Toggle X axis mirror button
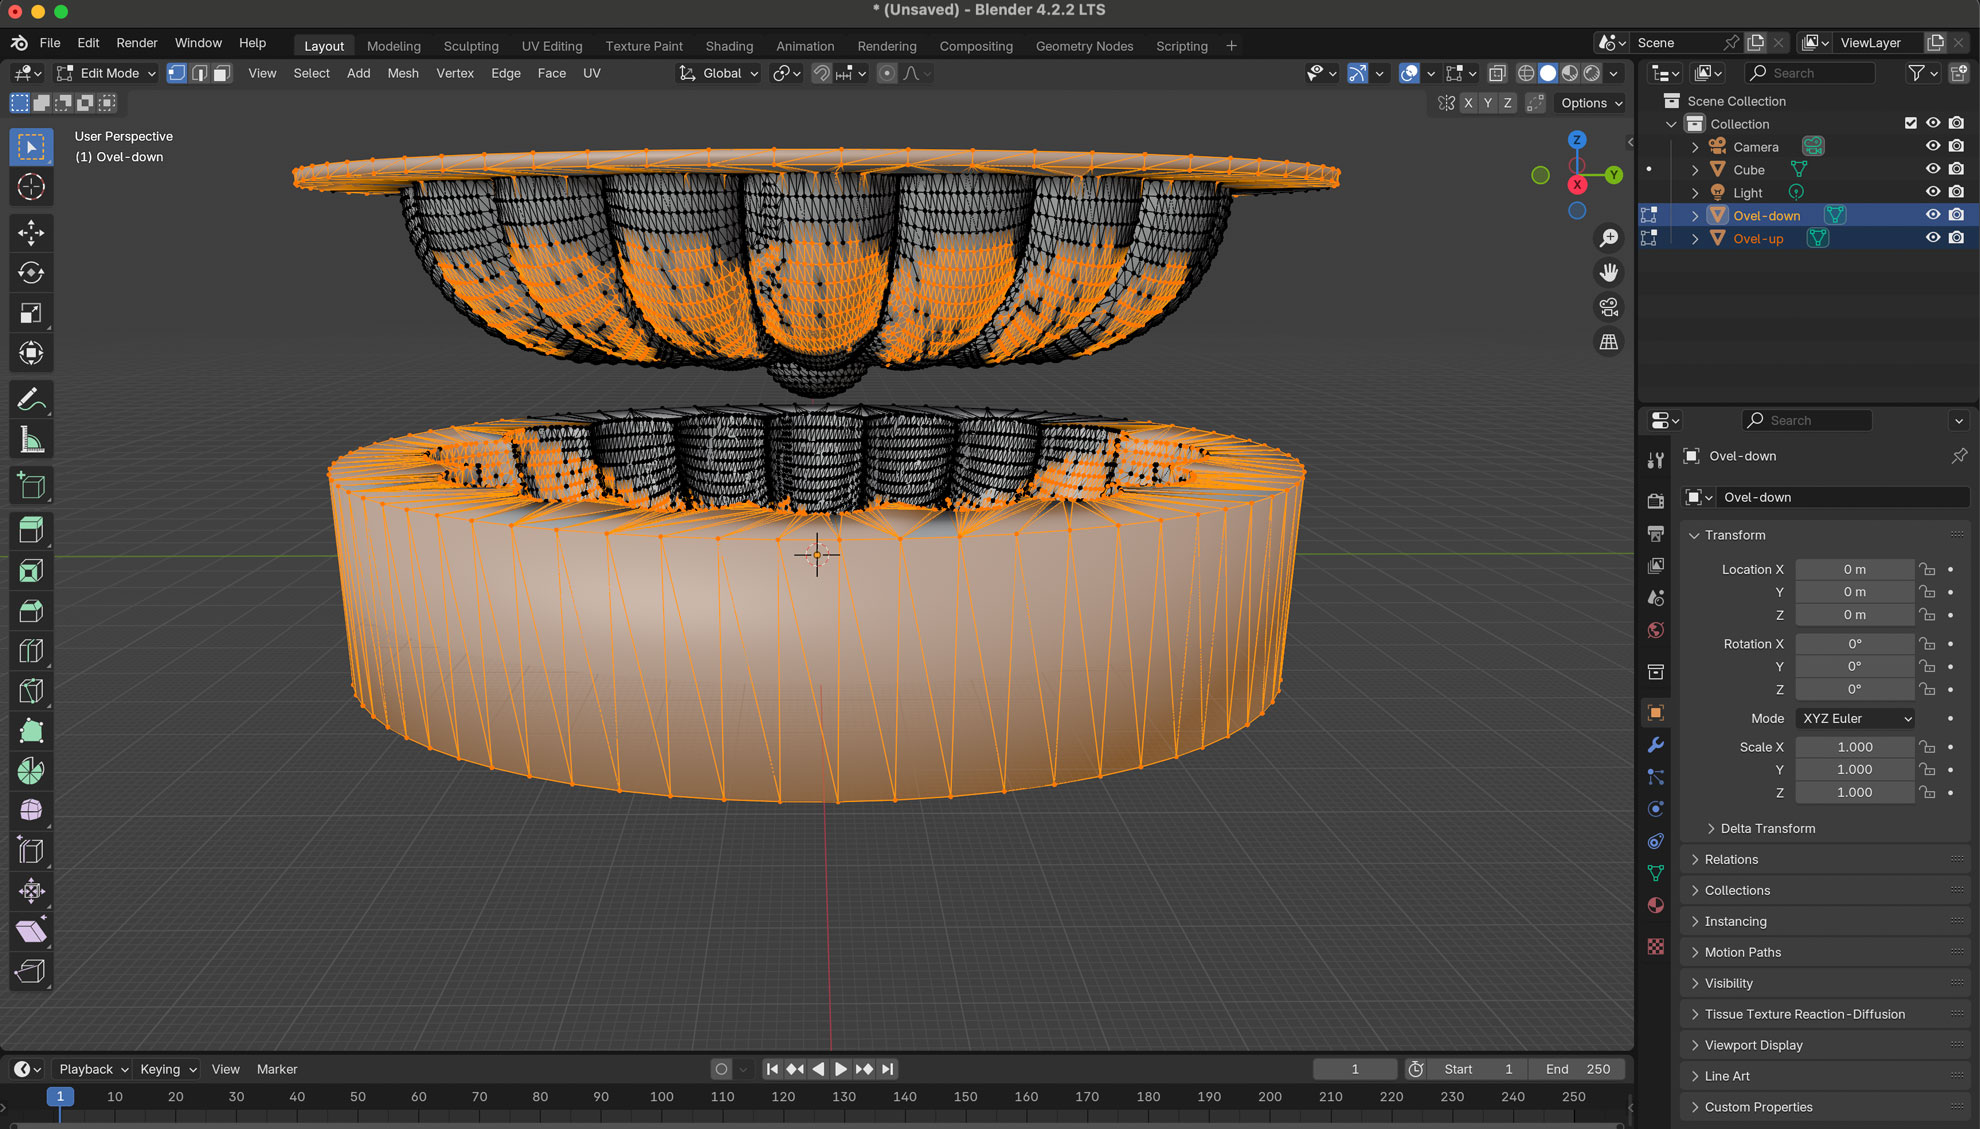The width and height of the screenshot is (1980, 1129). point(1468,103)
